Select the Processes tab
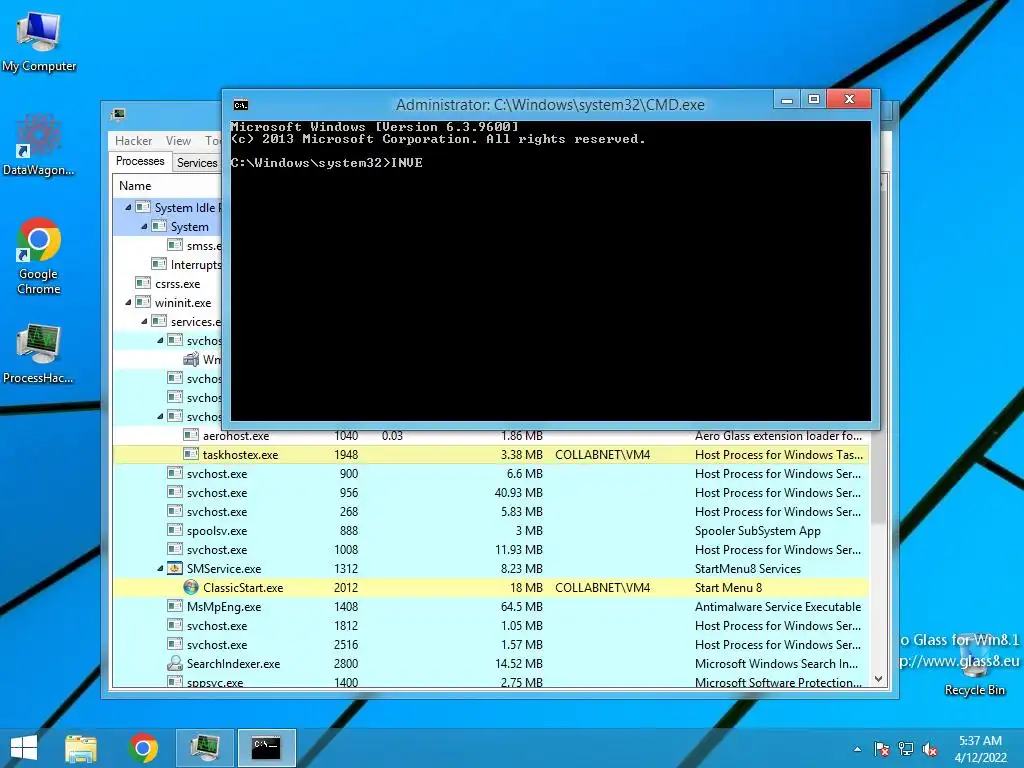The image size is (1024, 768). (x=140, y=161)
